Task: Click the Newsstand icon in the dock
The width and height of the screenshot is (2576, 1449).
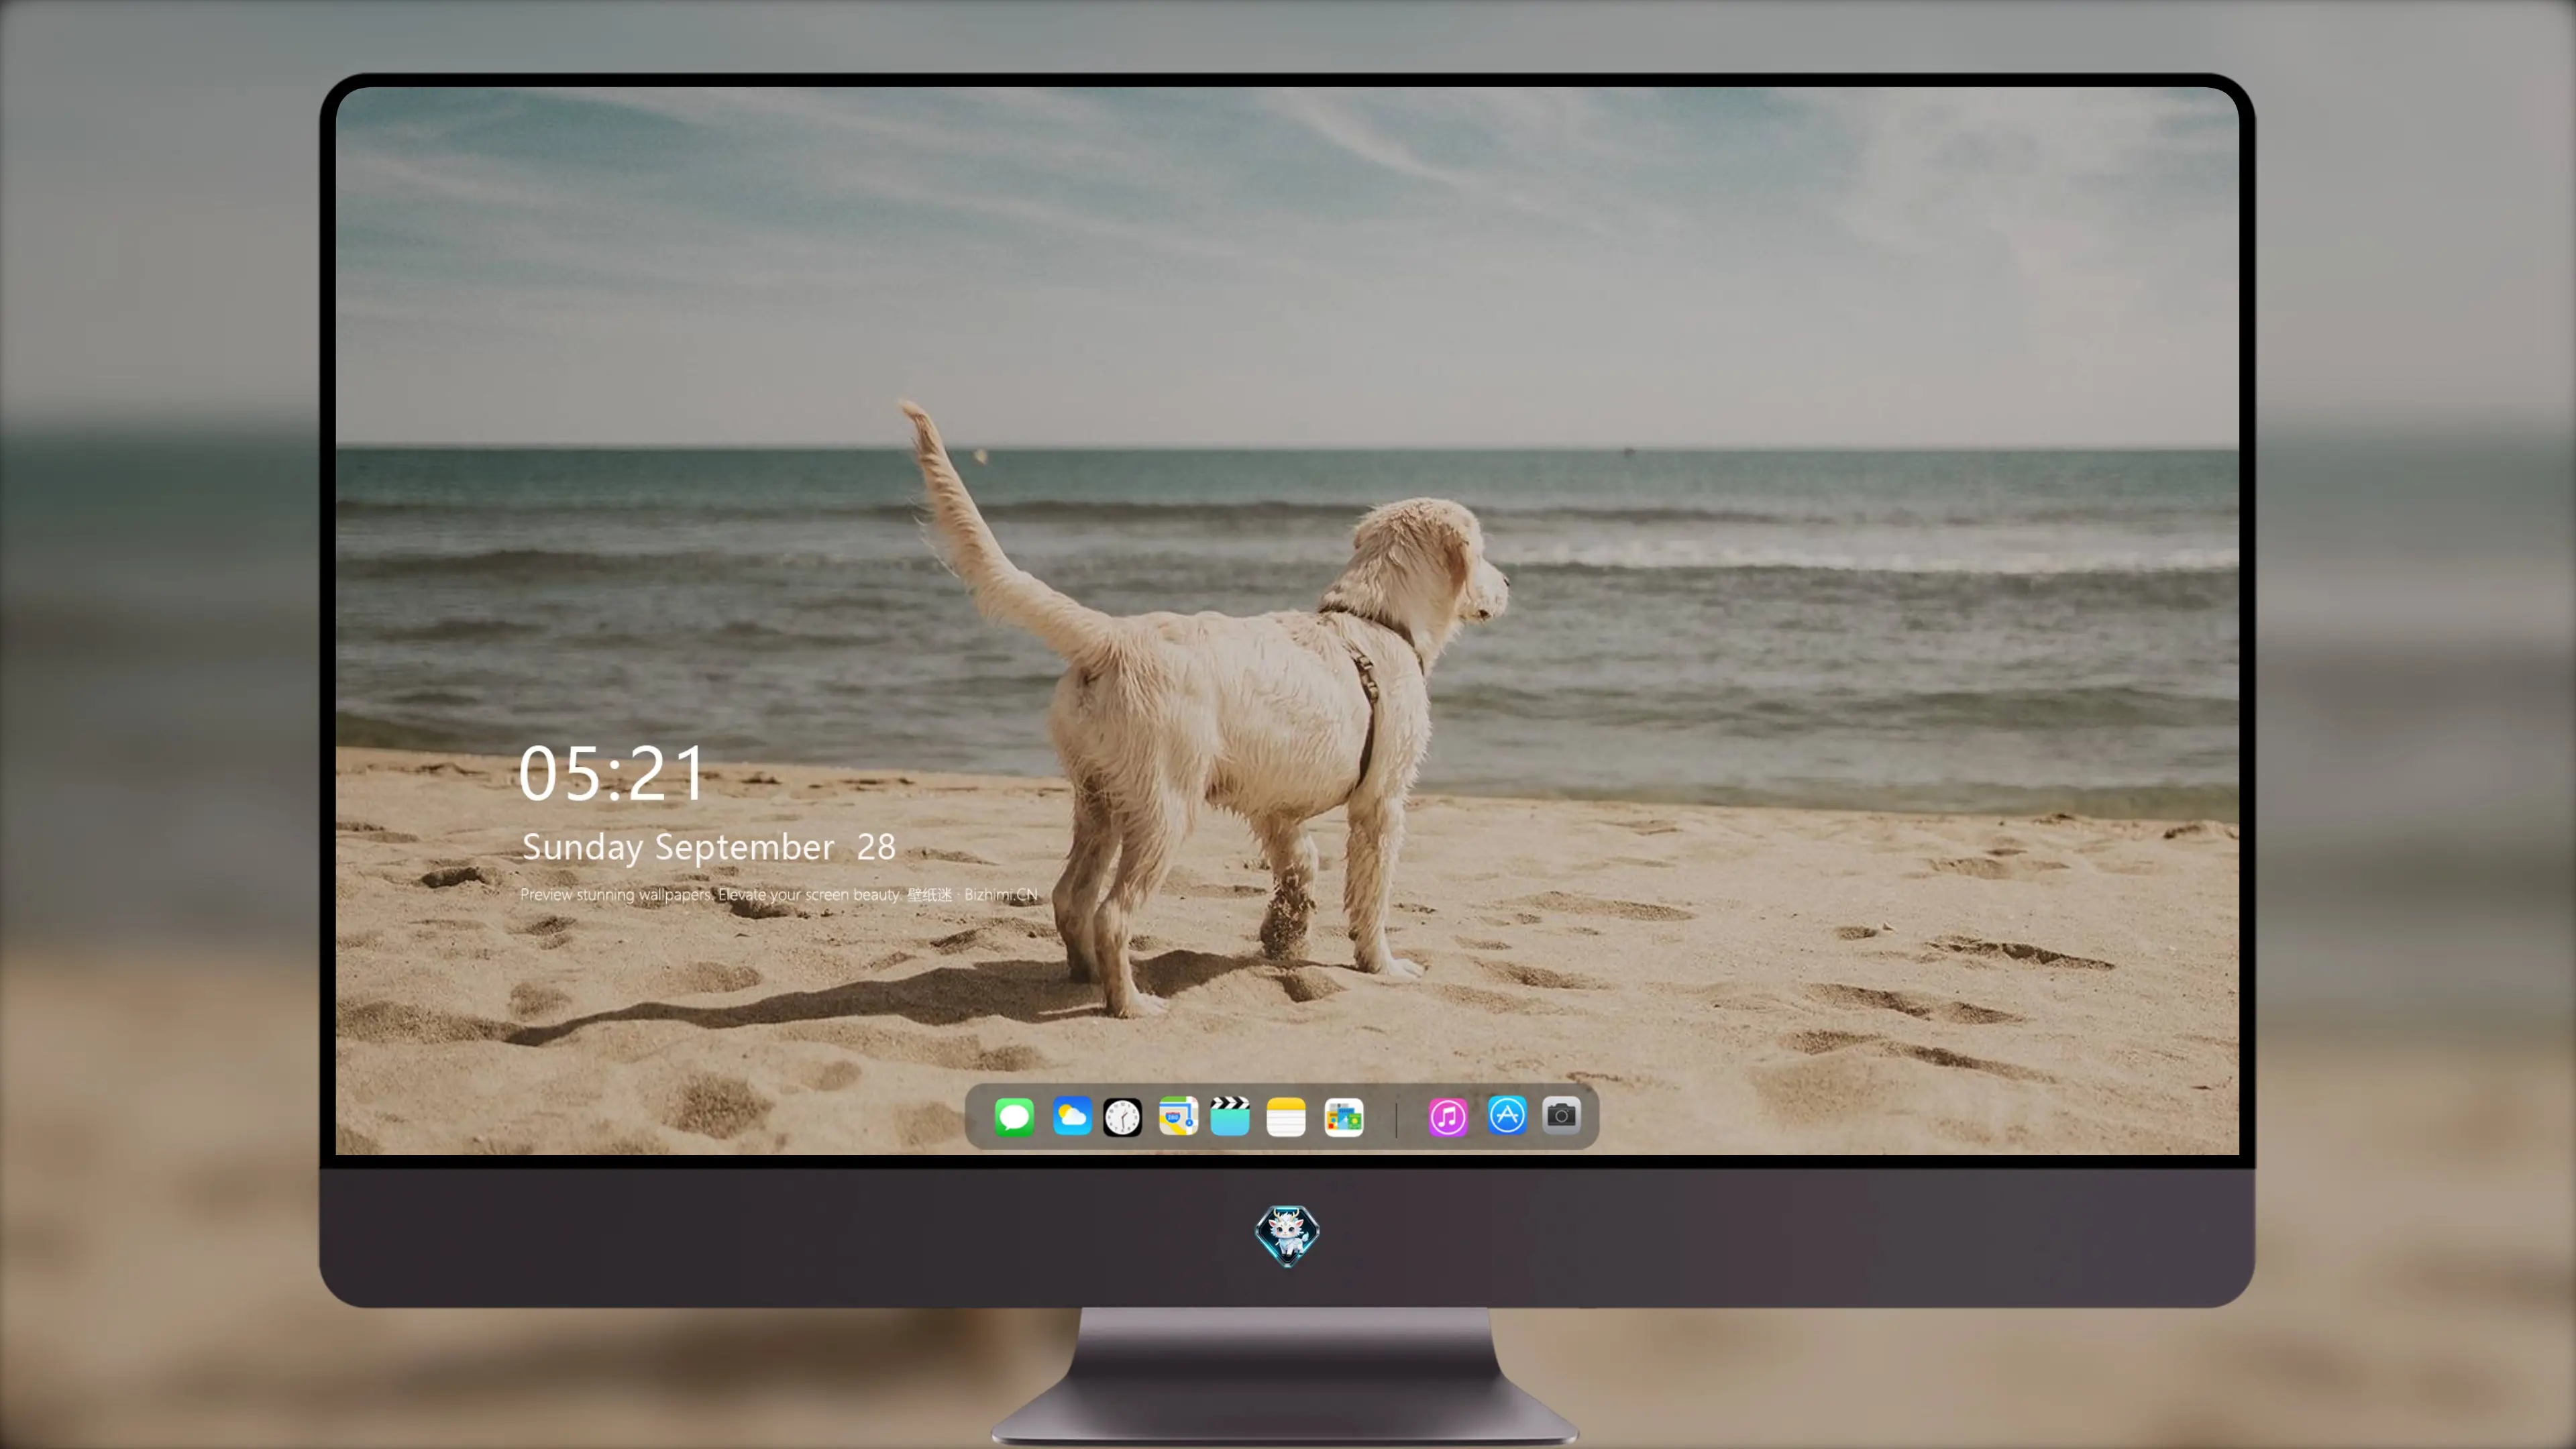Action: [1344, 1117]
